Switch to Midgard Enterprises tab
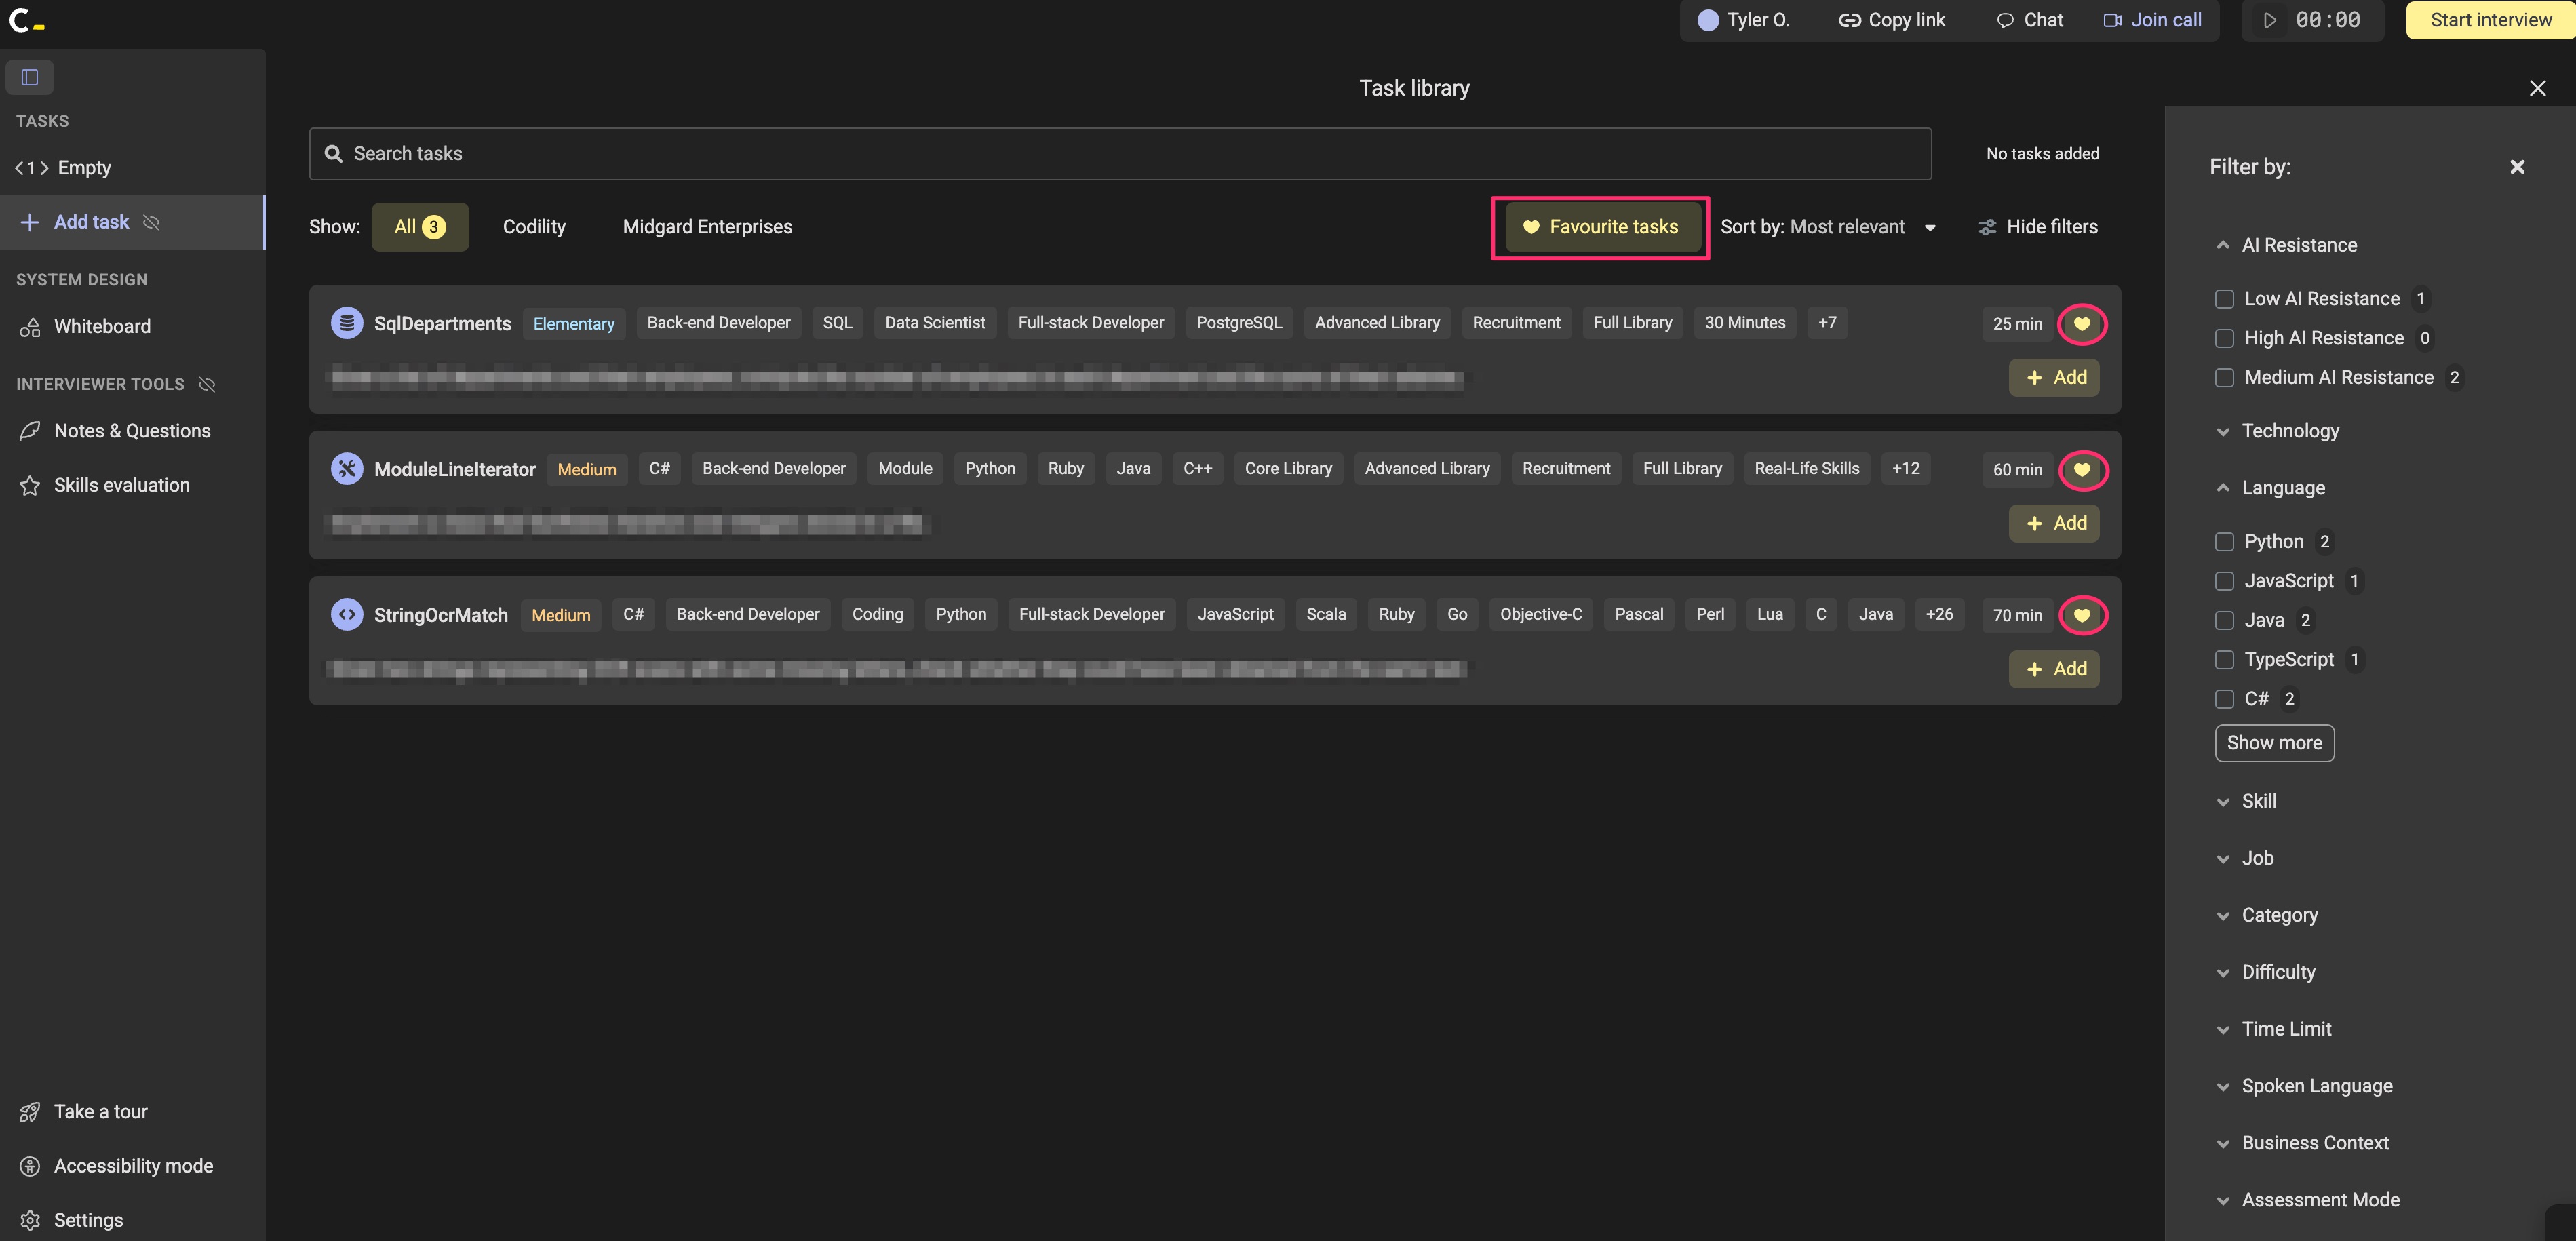This screenshot has height=1241, width=2576. pyautogui.click(x=707, y=227)
